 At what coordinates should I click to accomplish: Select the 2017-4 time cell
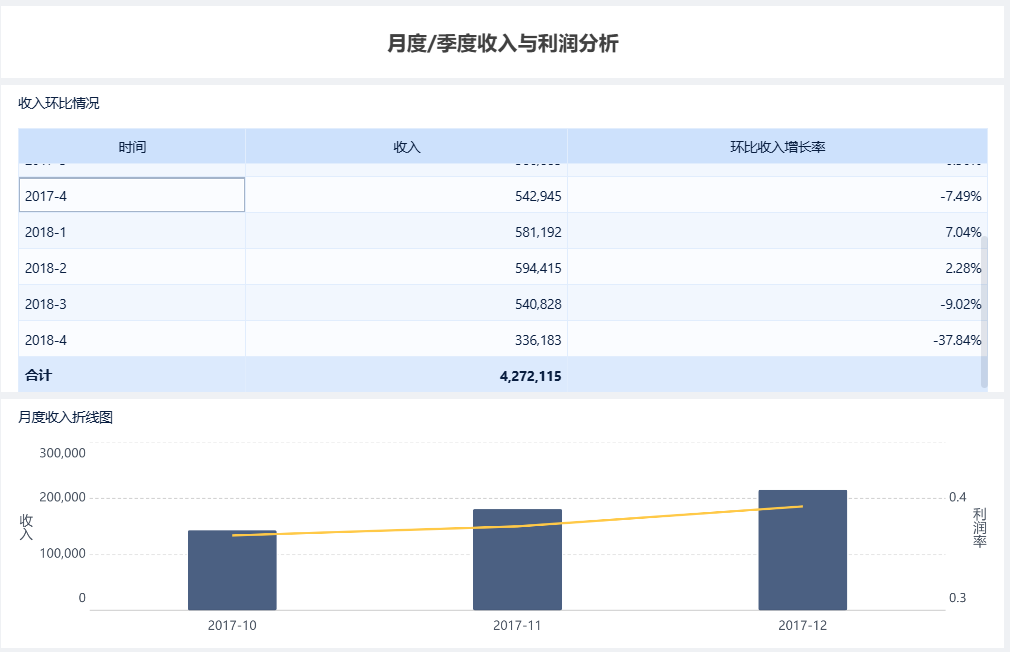pyautogui.click(x=132, y=195)
